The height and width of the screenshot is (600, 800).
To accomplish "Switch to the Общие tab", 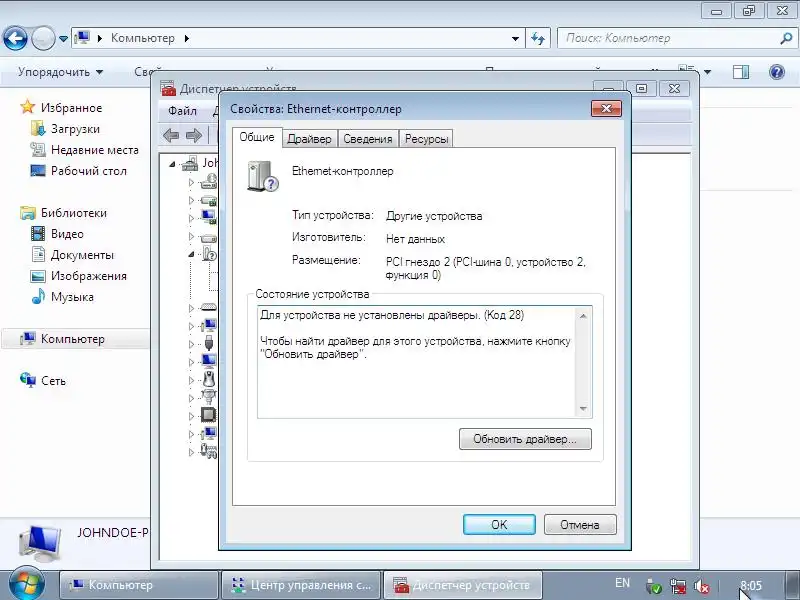I will (257, 137).
